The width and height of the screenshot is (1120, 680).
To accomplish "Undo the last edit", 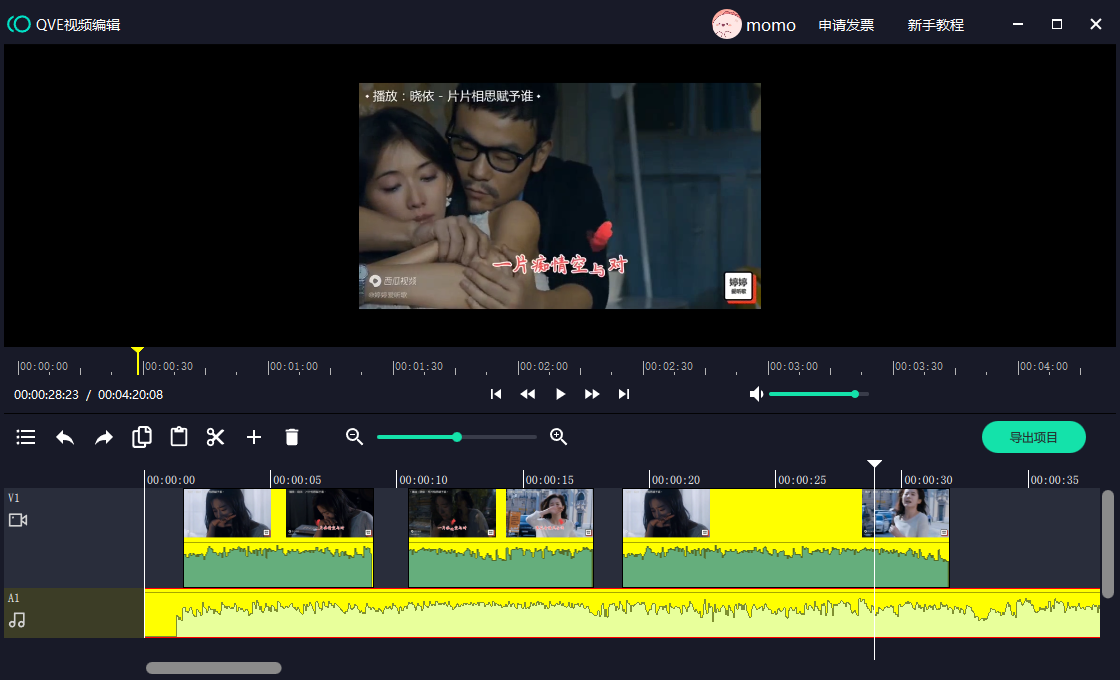I will (x=65, y=437).
